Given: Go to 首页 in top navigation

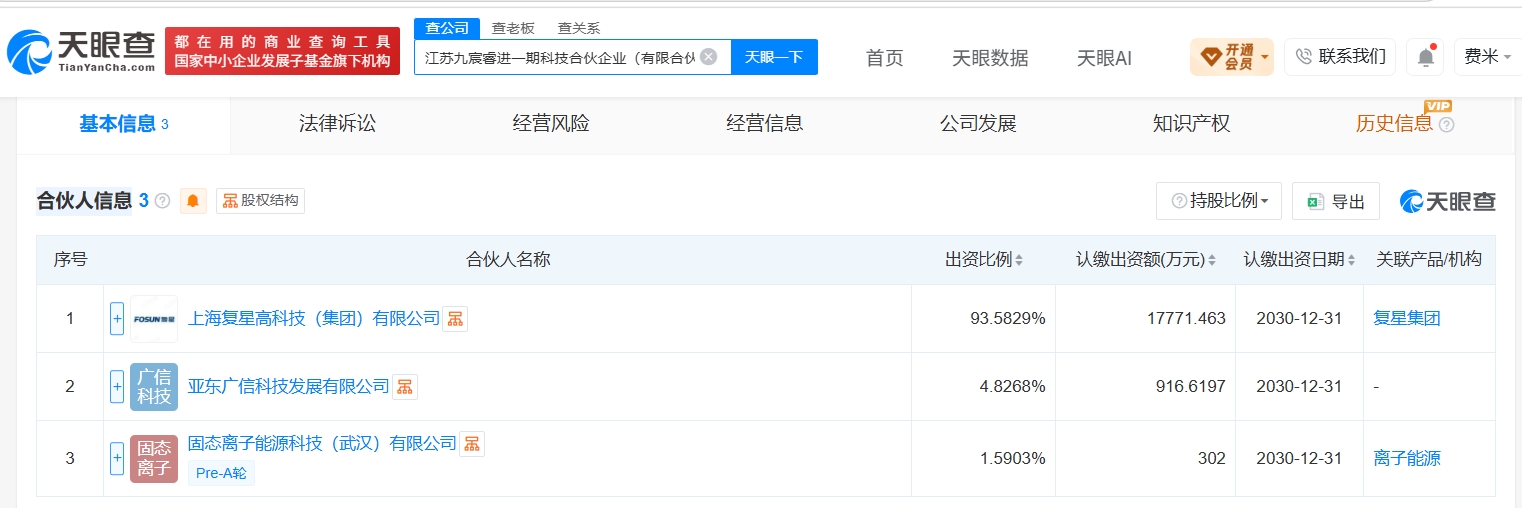Looking at the screenshot, I should [884, 58].
